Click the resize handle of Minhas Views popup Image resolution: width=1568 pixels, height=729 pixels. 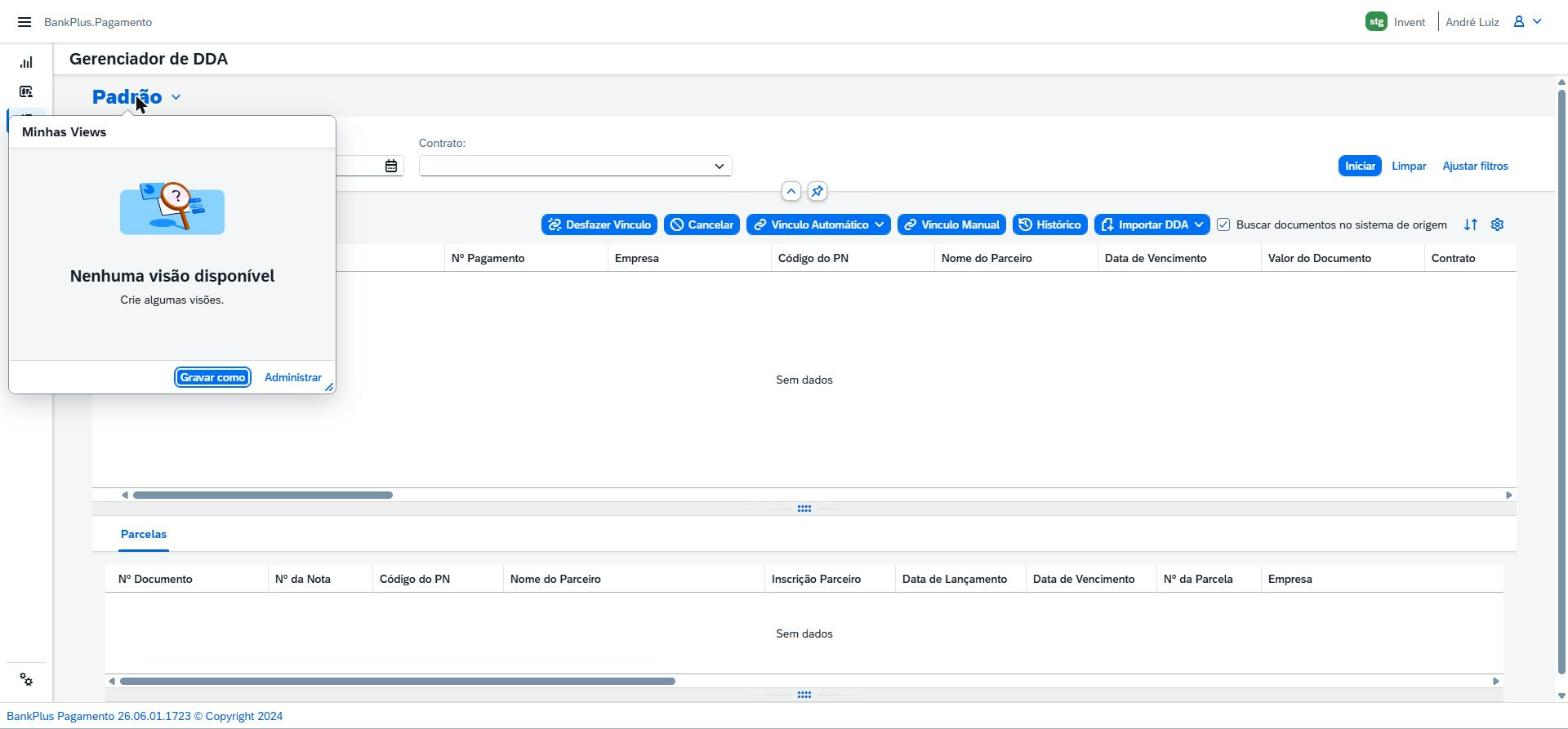point(329,387)
